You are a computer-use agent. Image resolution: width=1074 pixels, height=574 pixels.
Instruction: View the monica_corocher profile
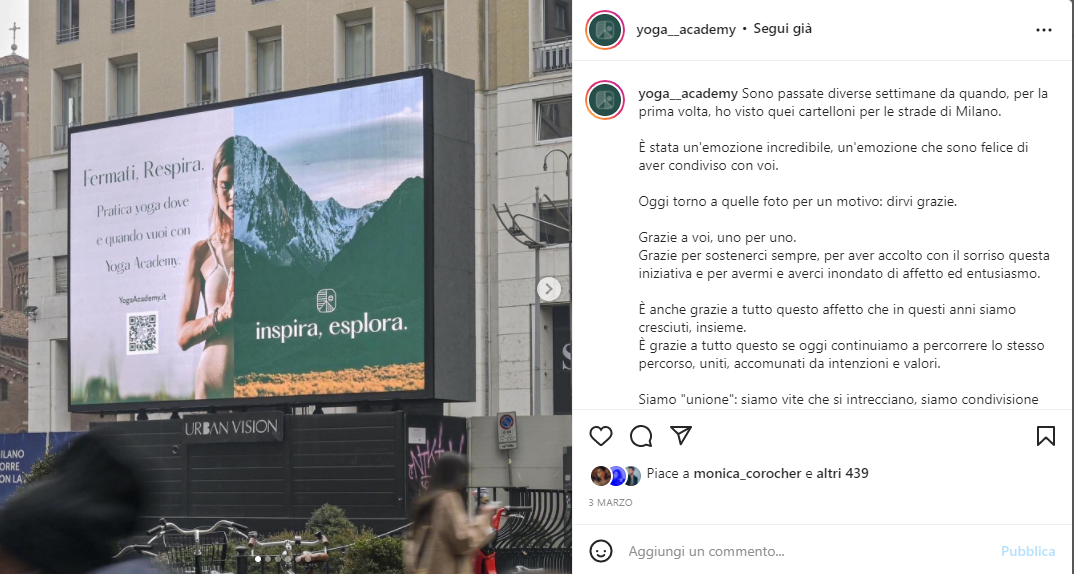pyautogui.click(x=747, y=473)
